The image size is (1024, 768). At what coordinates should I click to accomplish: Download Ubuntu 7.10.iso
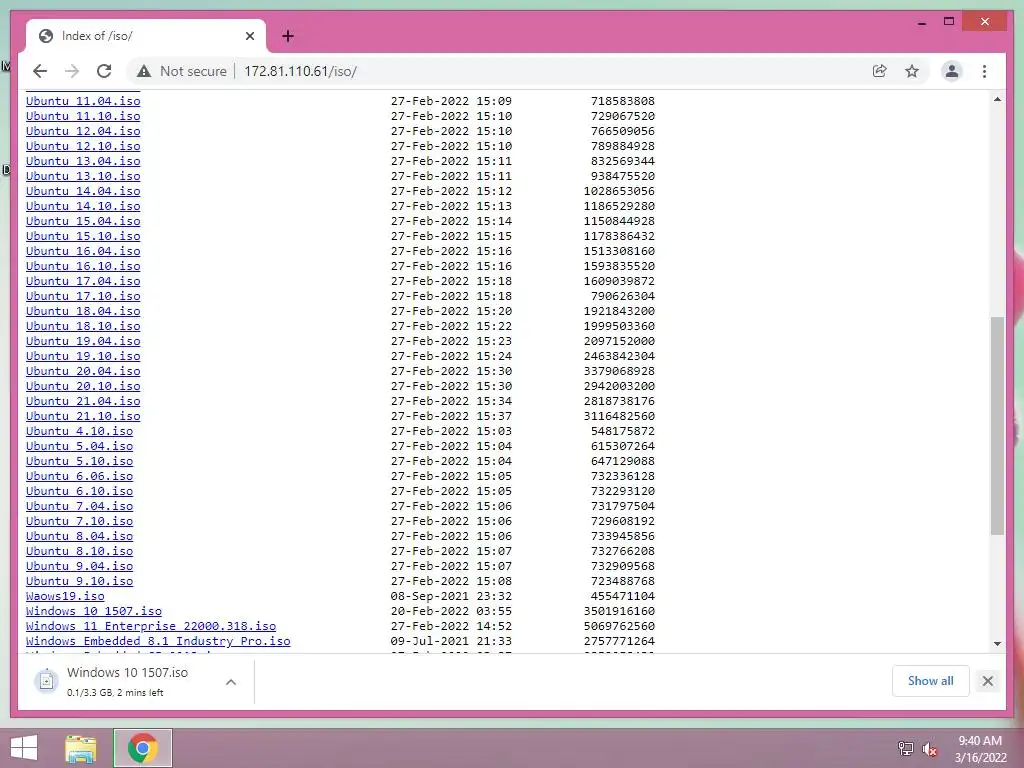pos(80,522)
